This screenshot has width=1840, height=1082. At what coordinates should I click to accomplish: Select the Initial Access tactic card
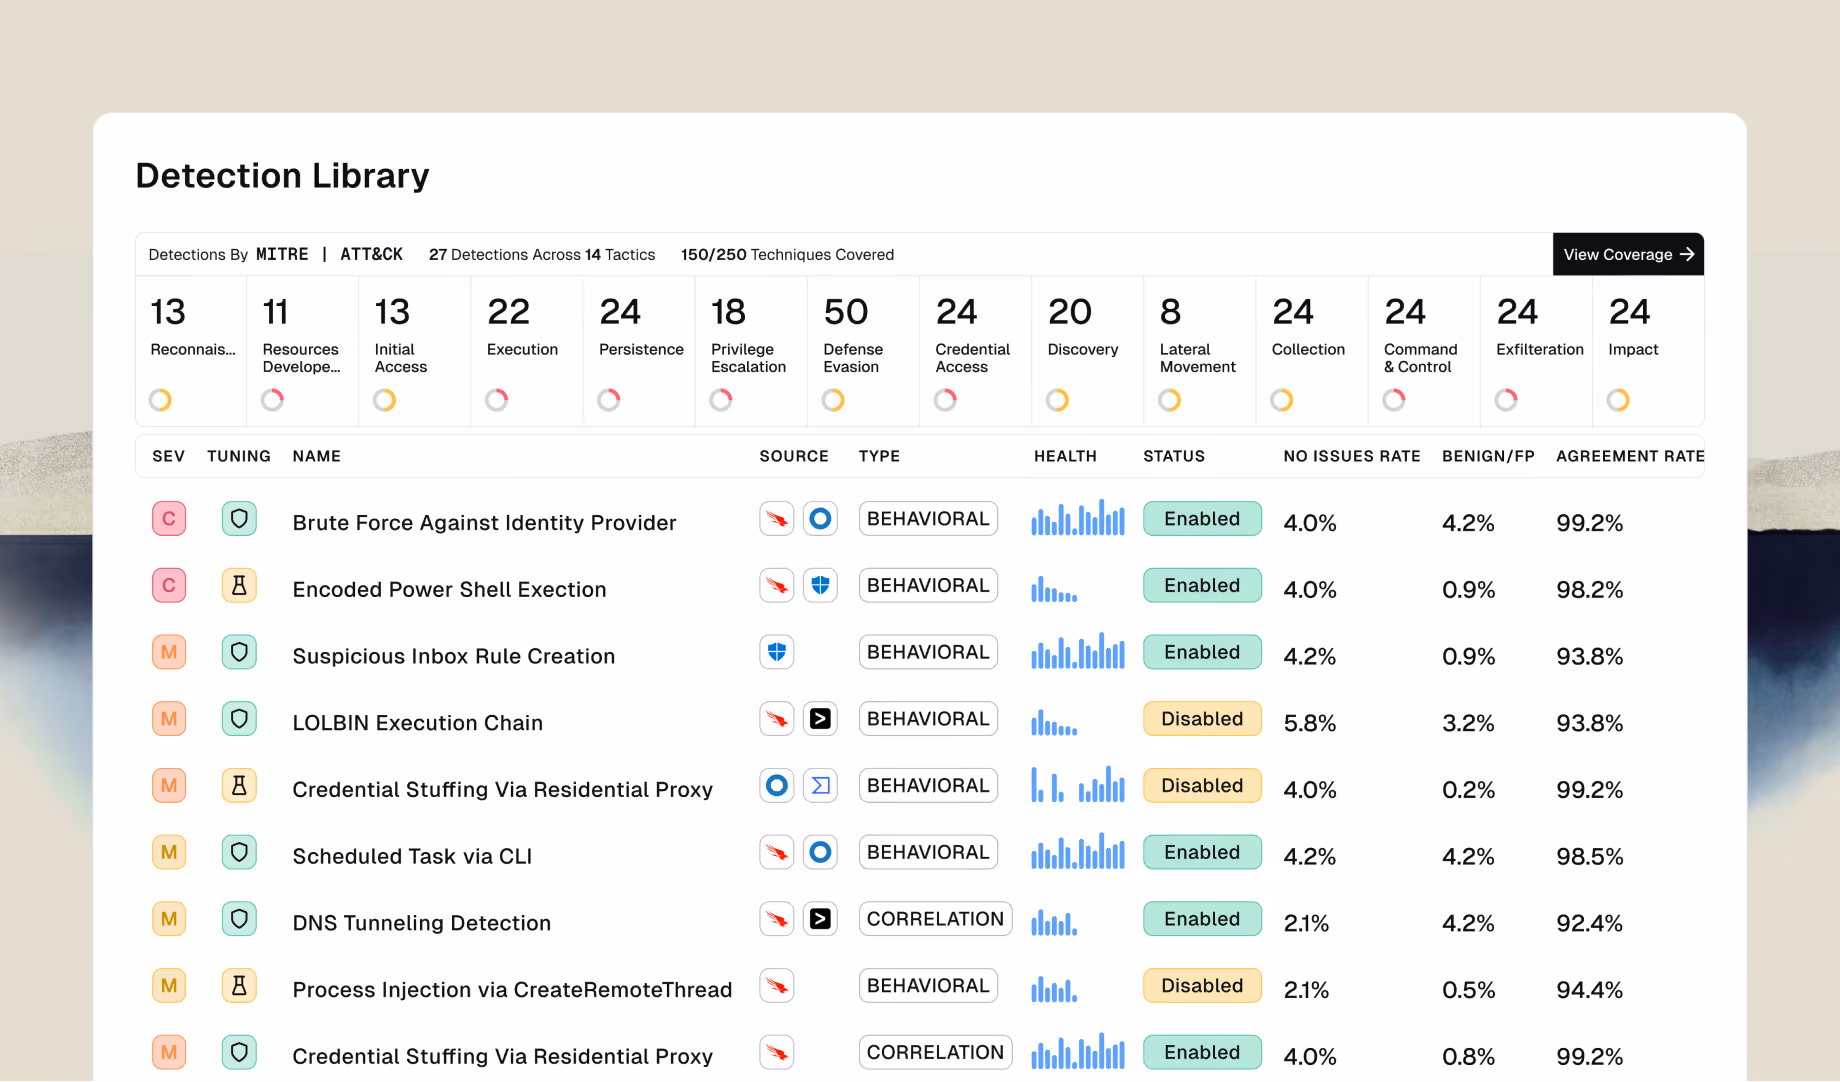[x=415, y=352]
